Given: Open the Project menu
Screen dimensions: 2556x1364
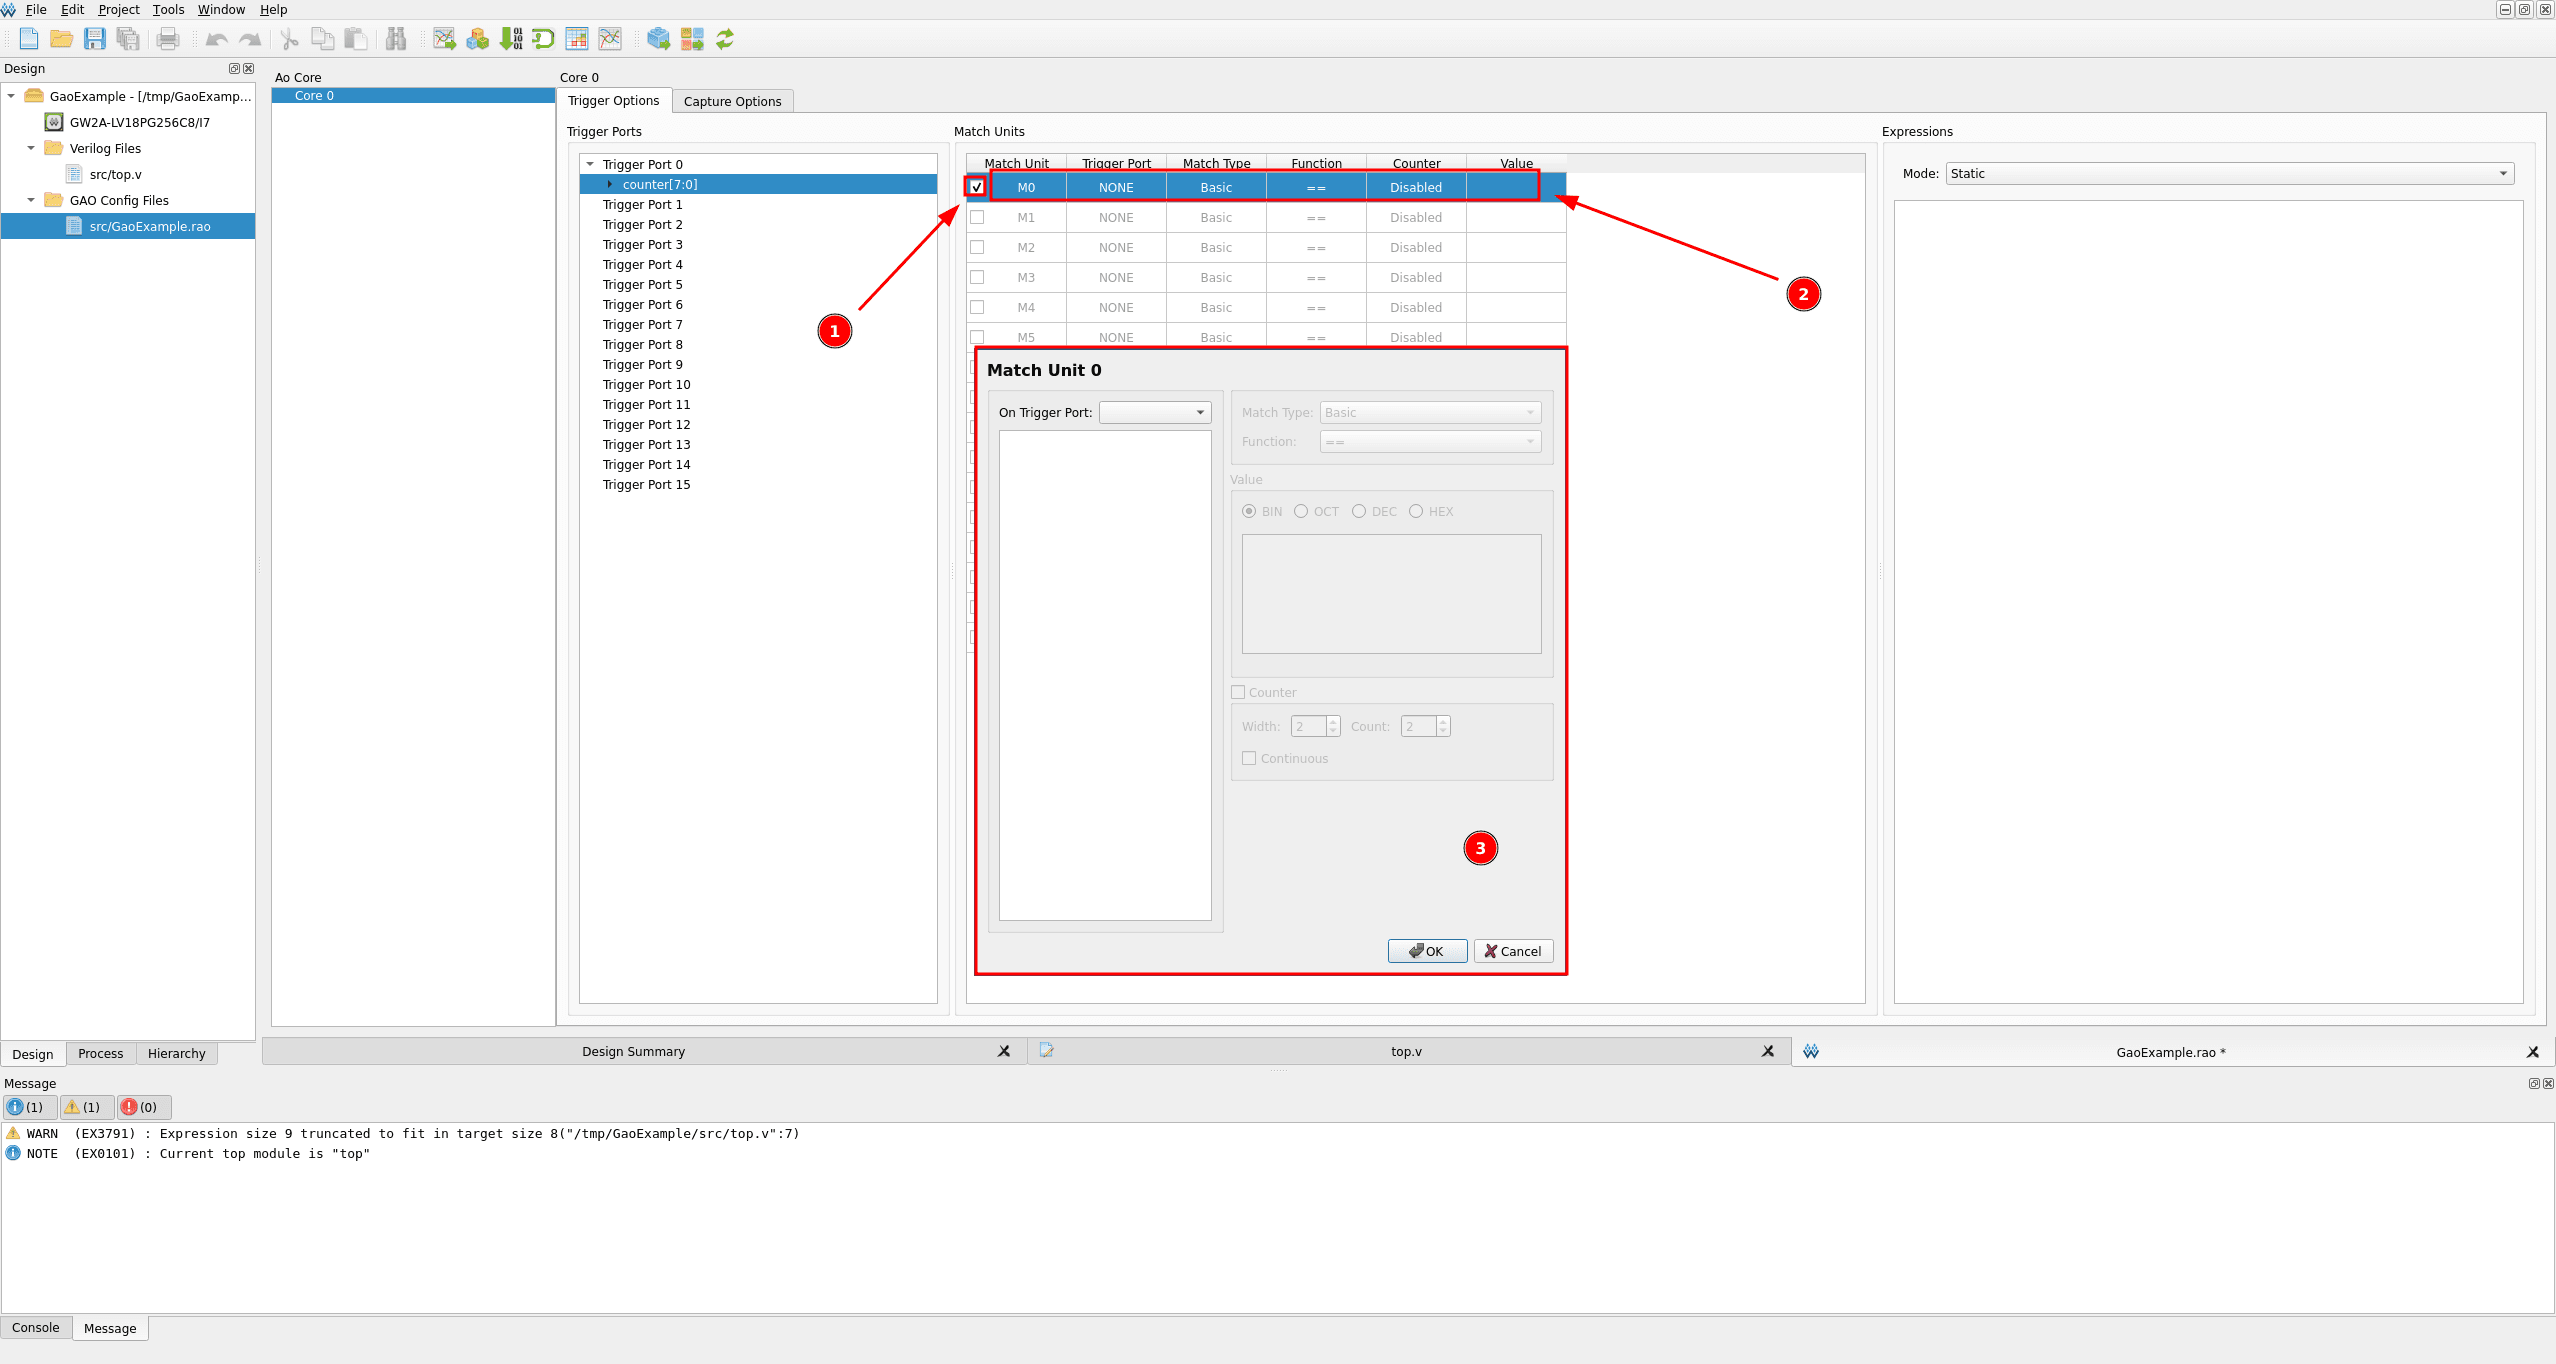Looking at the screenshot, I should (x=119, y=9).
